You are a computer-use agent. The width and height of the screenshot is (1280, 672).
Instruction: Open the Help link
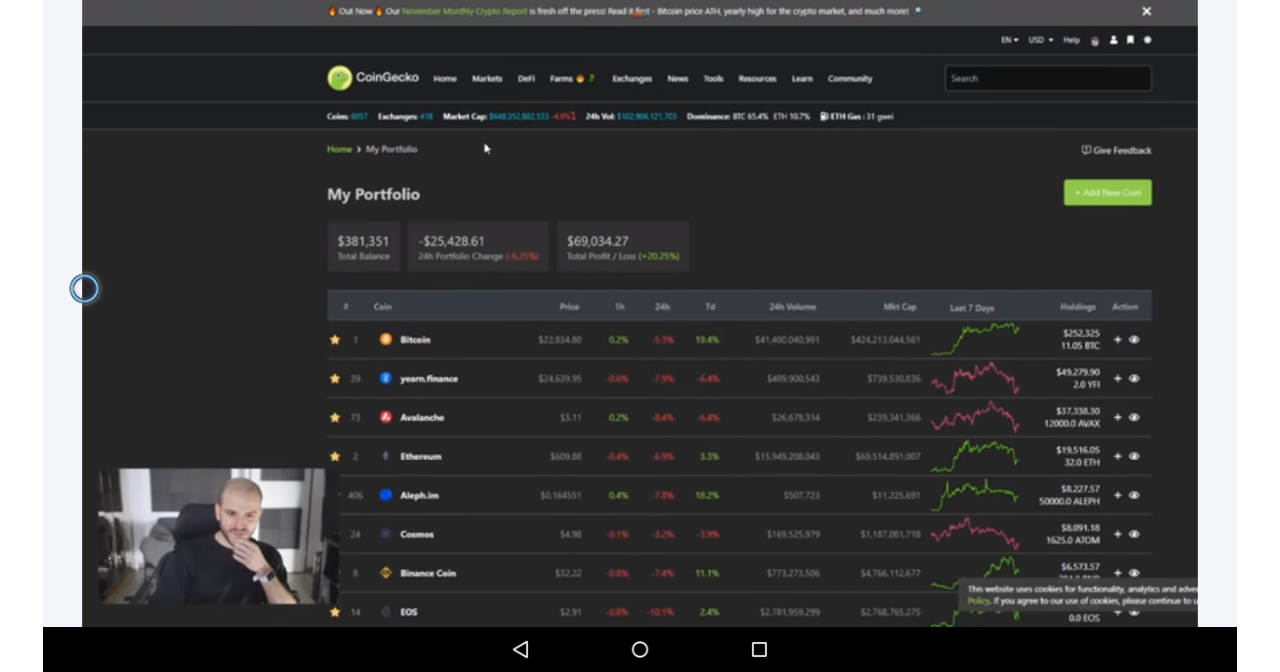pyautogui.click(x=1071, y=40)
